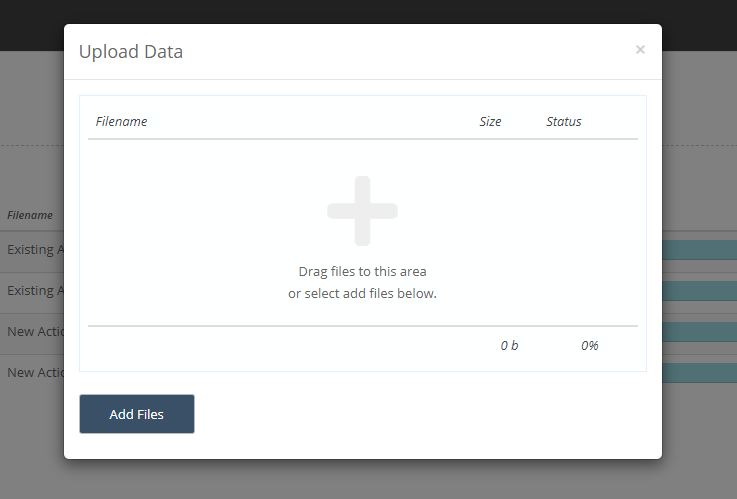Click the background Filename column header
The height and width of the screenshot is (499, 737).
click(x=30, y=215)
